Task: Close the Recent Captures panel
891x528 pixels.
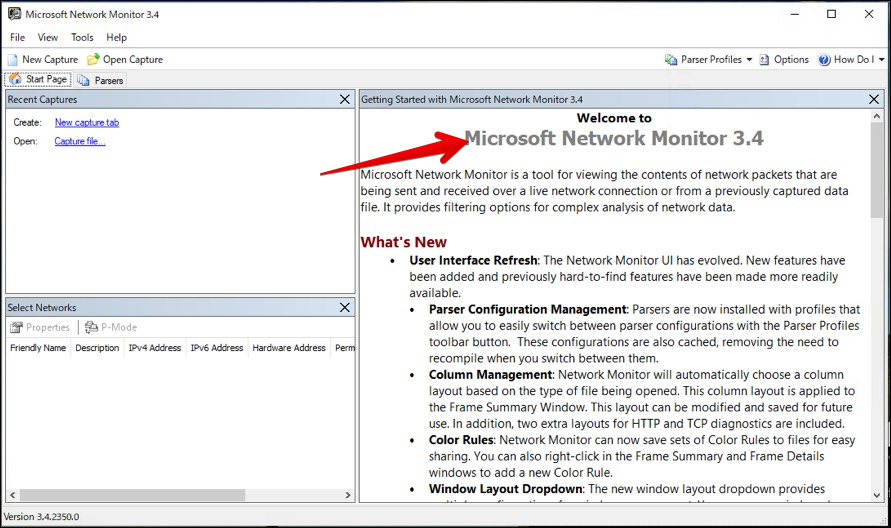Action: pos(345,99)
